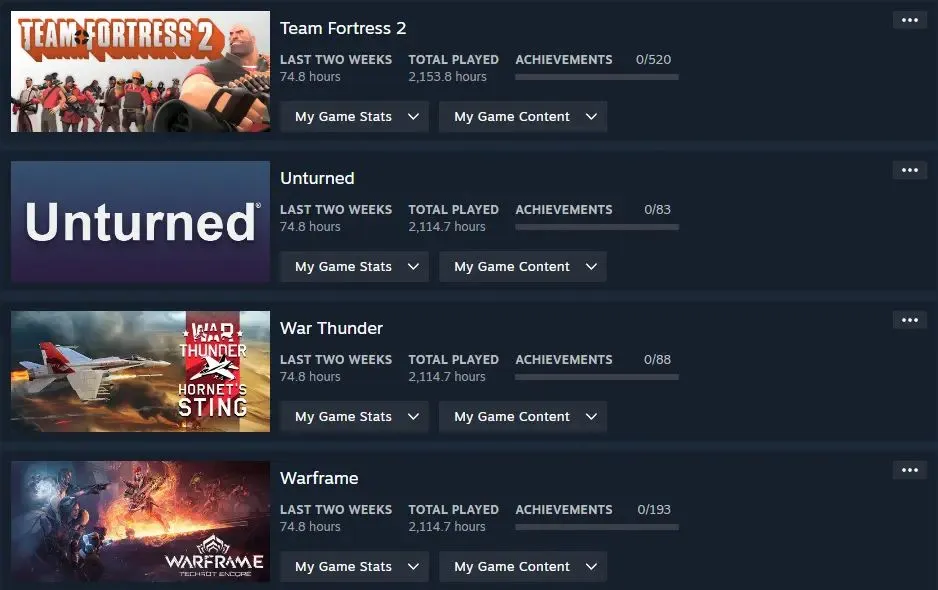
Task: Click the Team Fortress 2 banner image
Action: pyautogui.click(x=141, y=71)
